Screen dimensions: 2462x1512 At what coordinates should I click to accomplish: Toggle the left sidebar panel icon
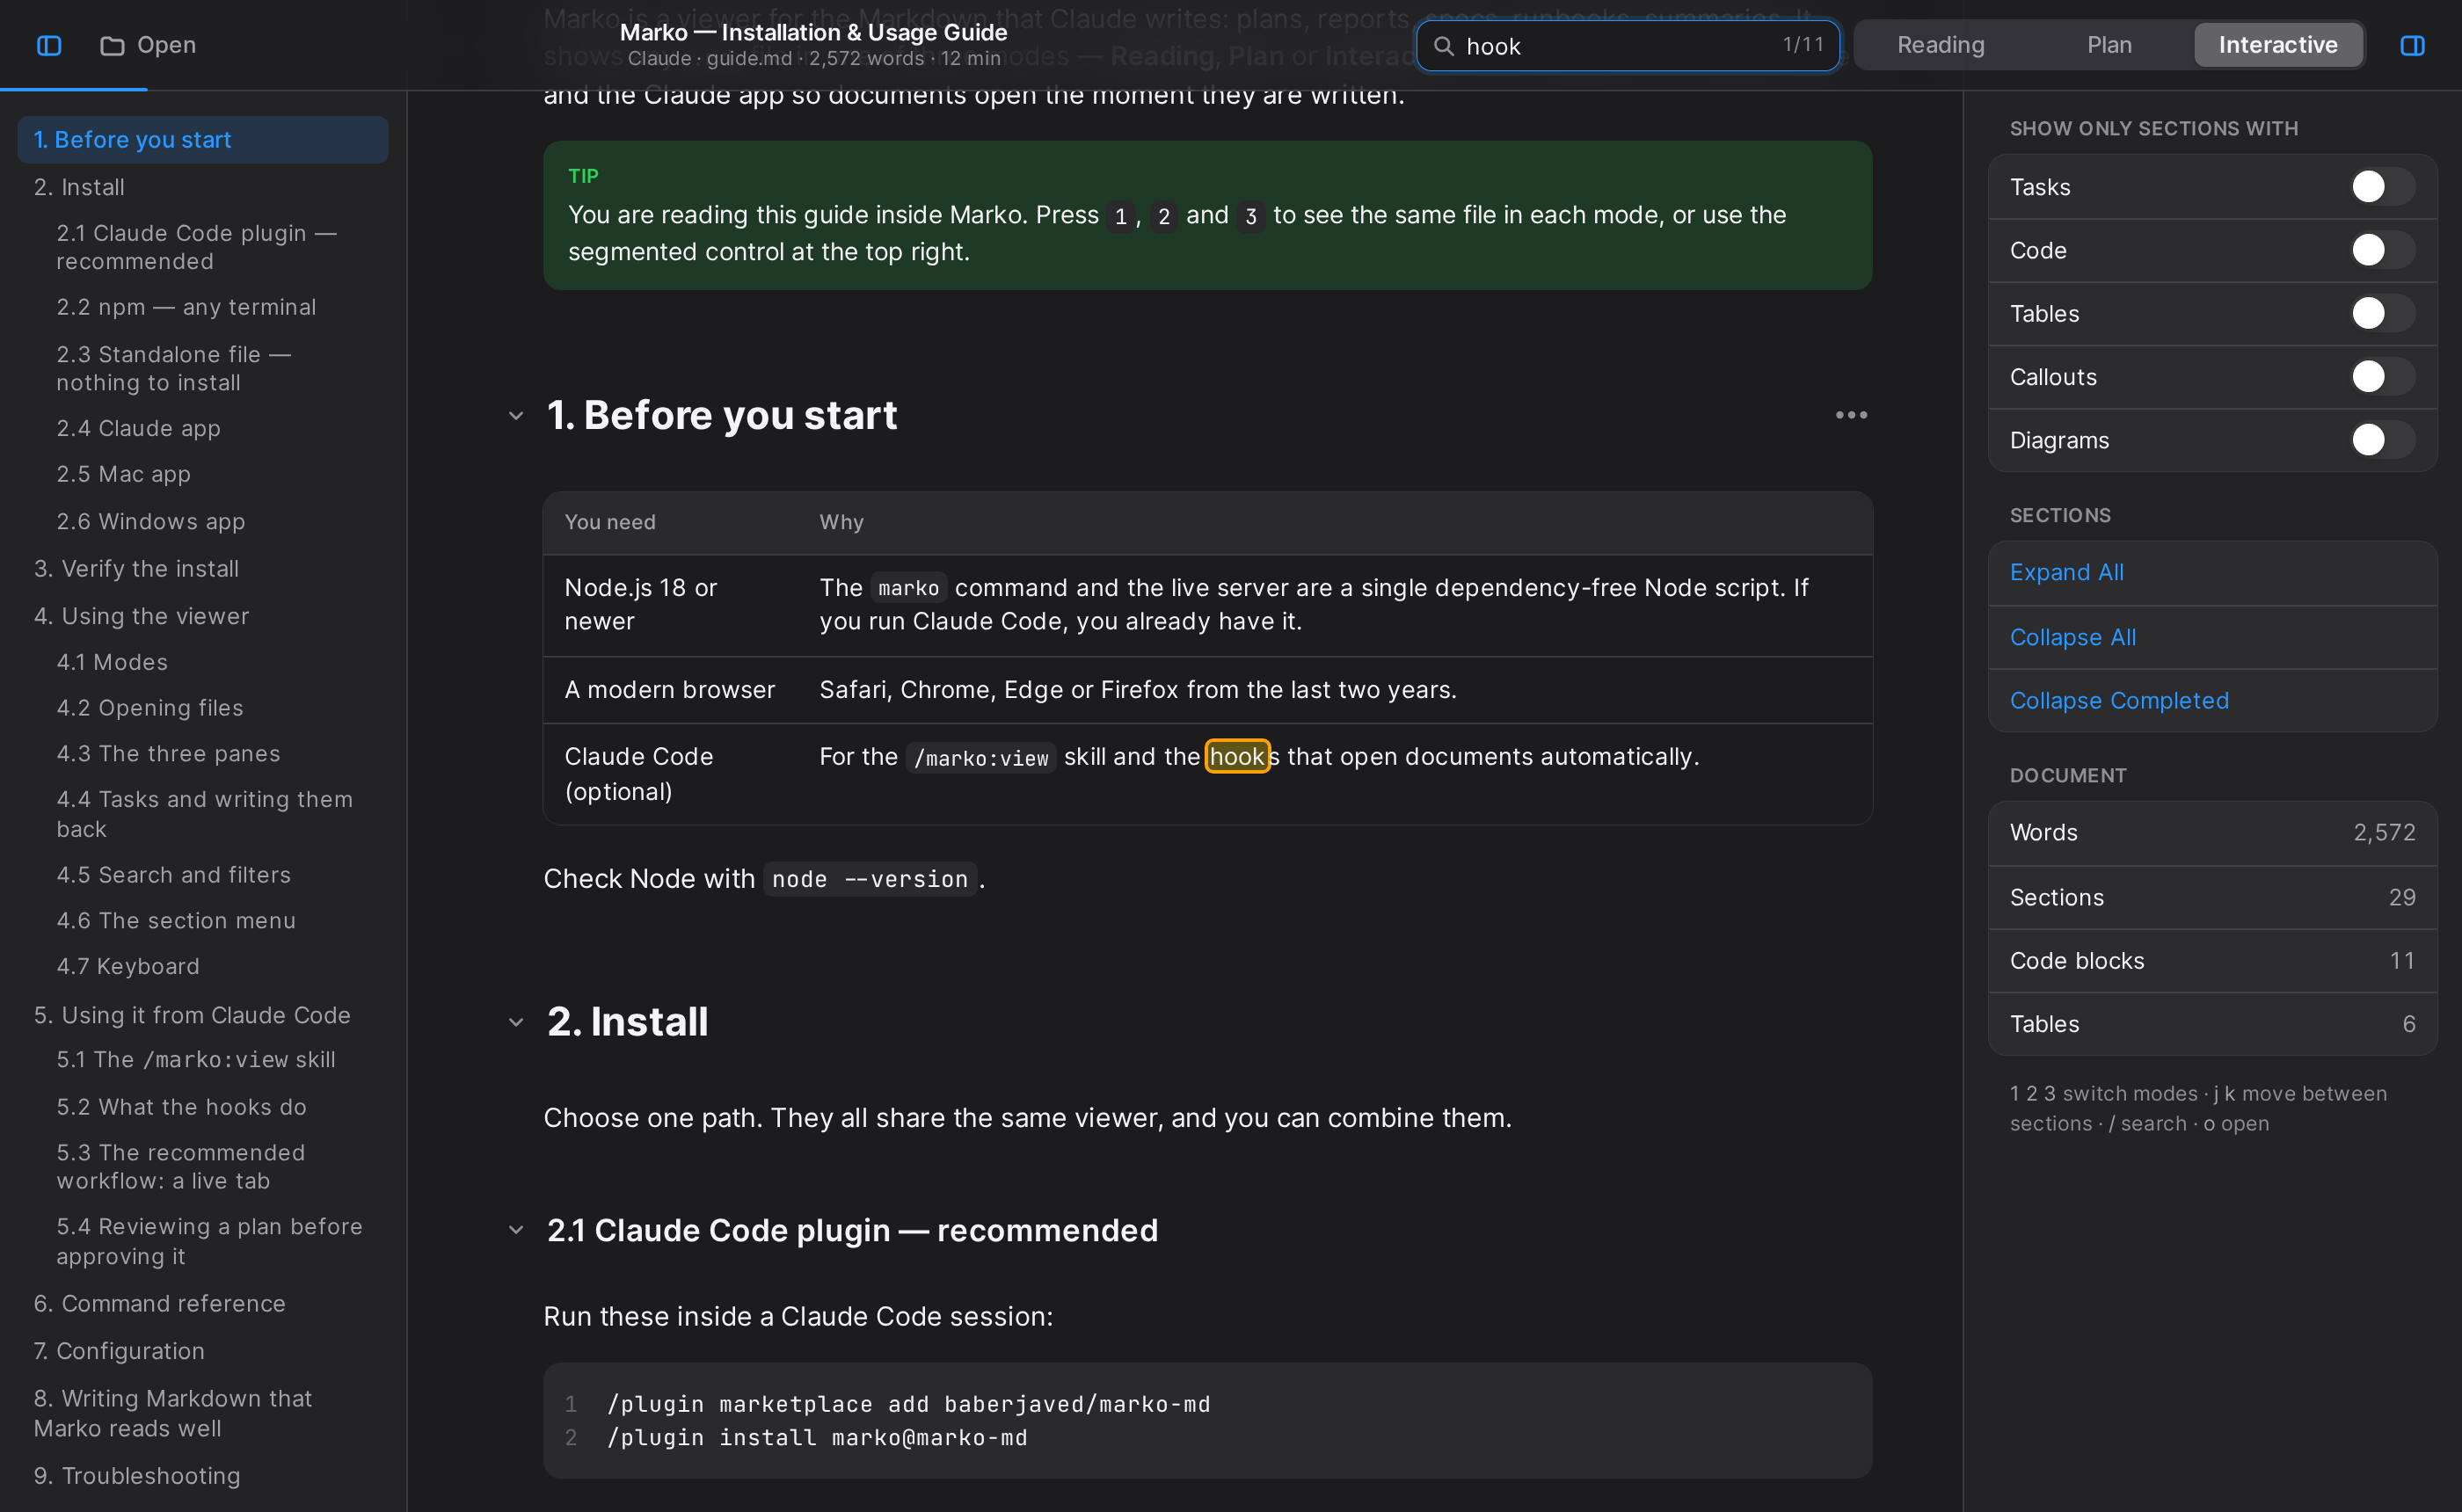pyautogui.click(x=49, y=45)
